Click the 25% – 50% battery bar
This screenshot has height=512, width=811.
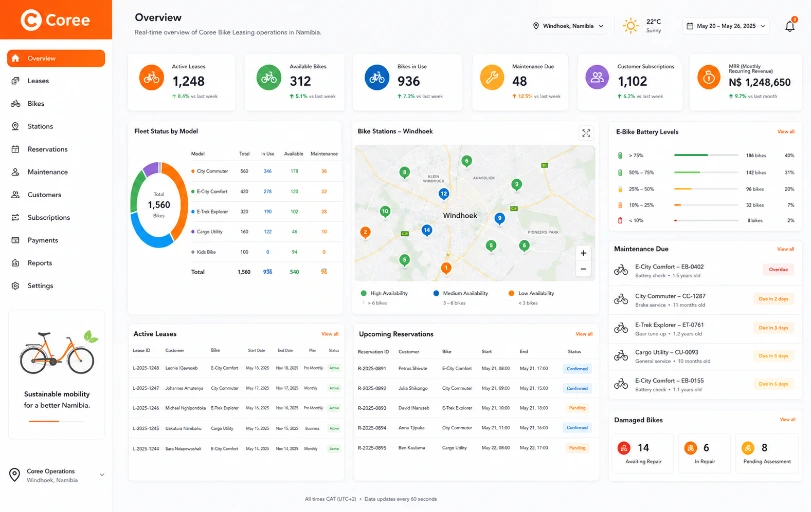click(x=706, y=189)
